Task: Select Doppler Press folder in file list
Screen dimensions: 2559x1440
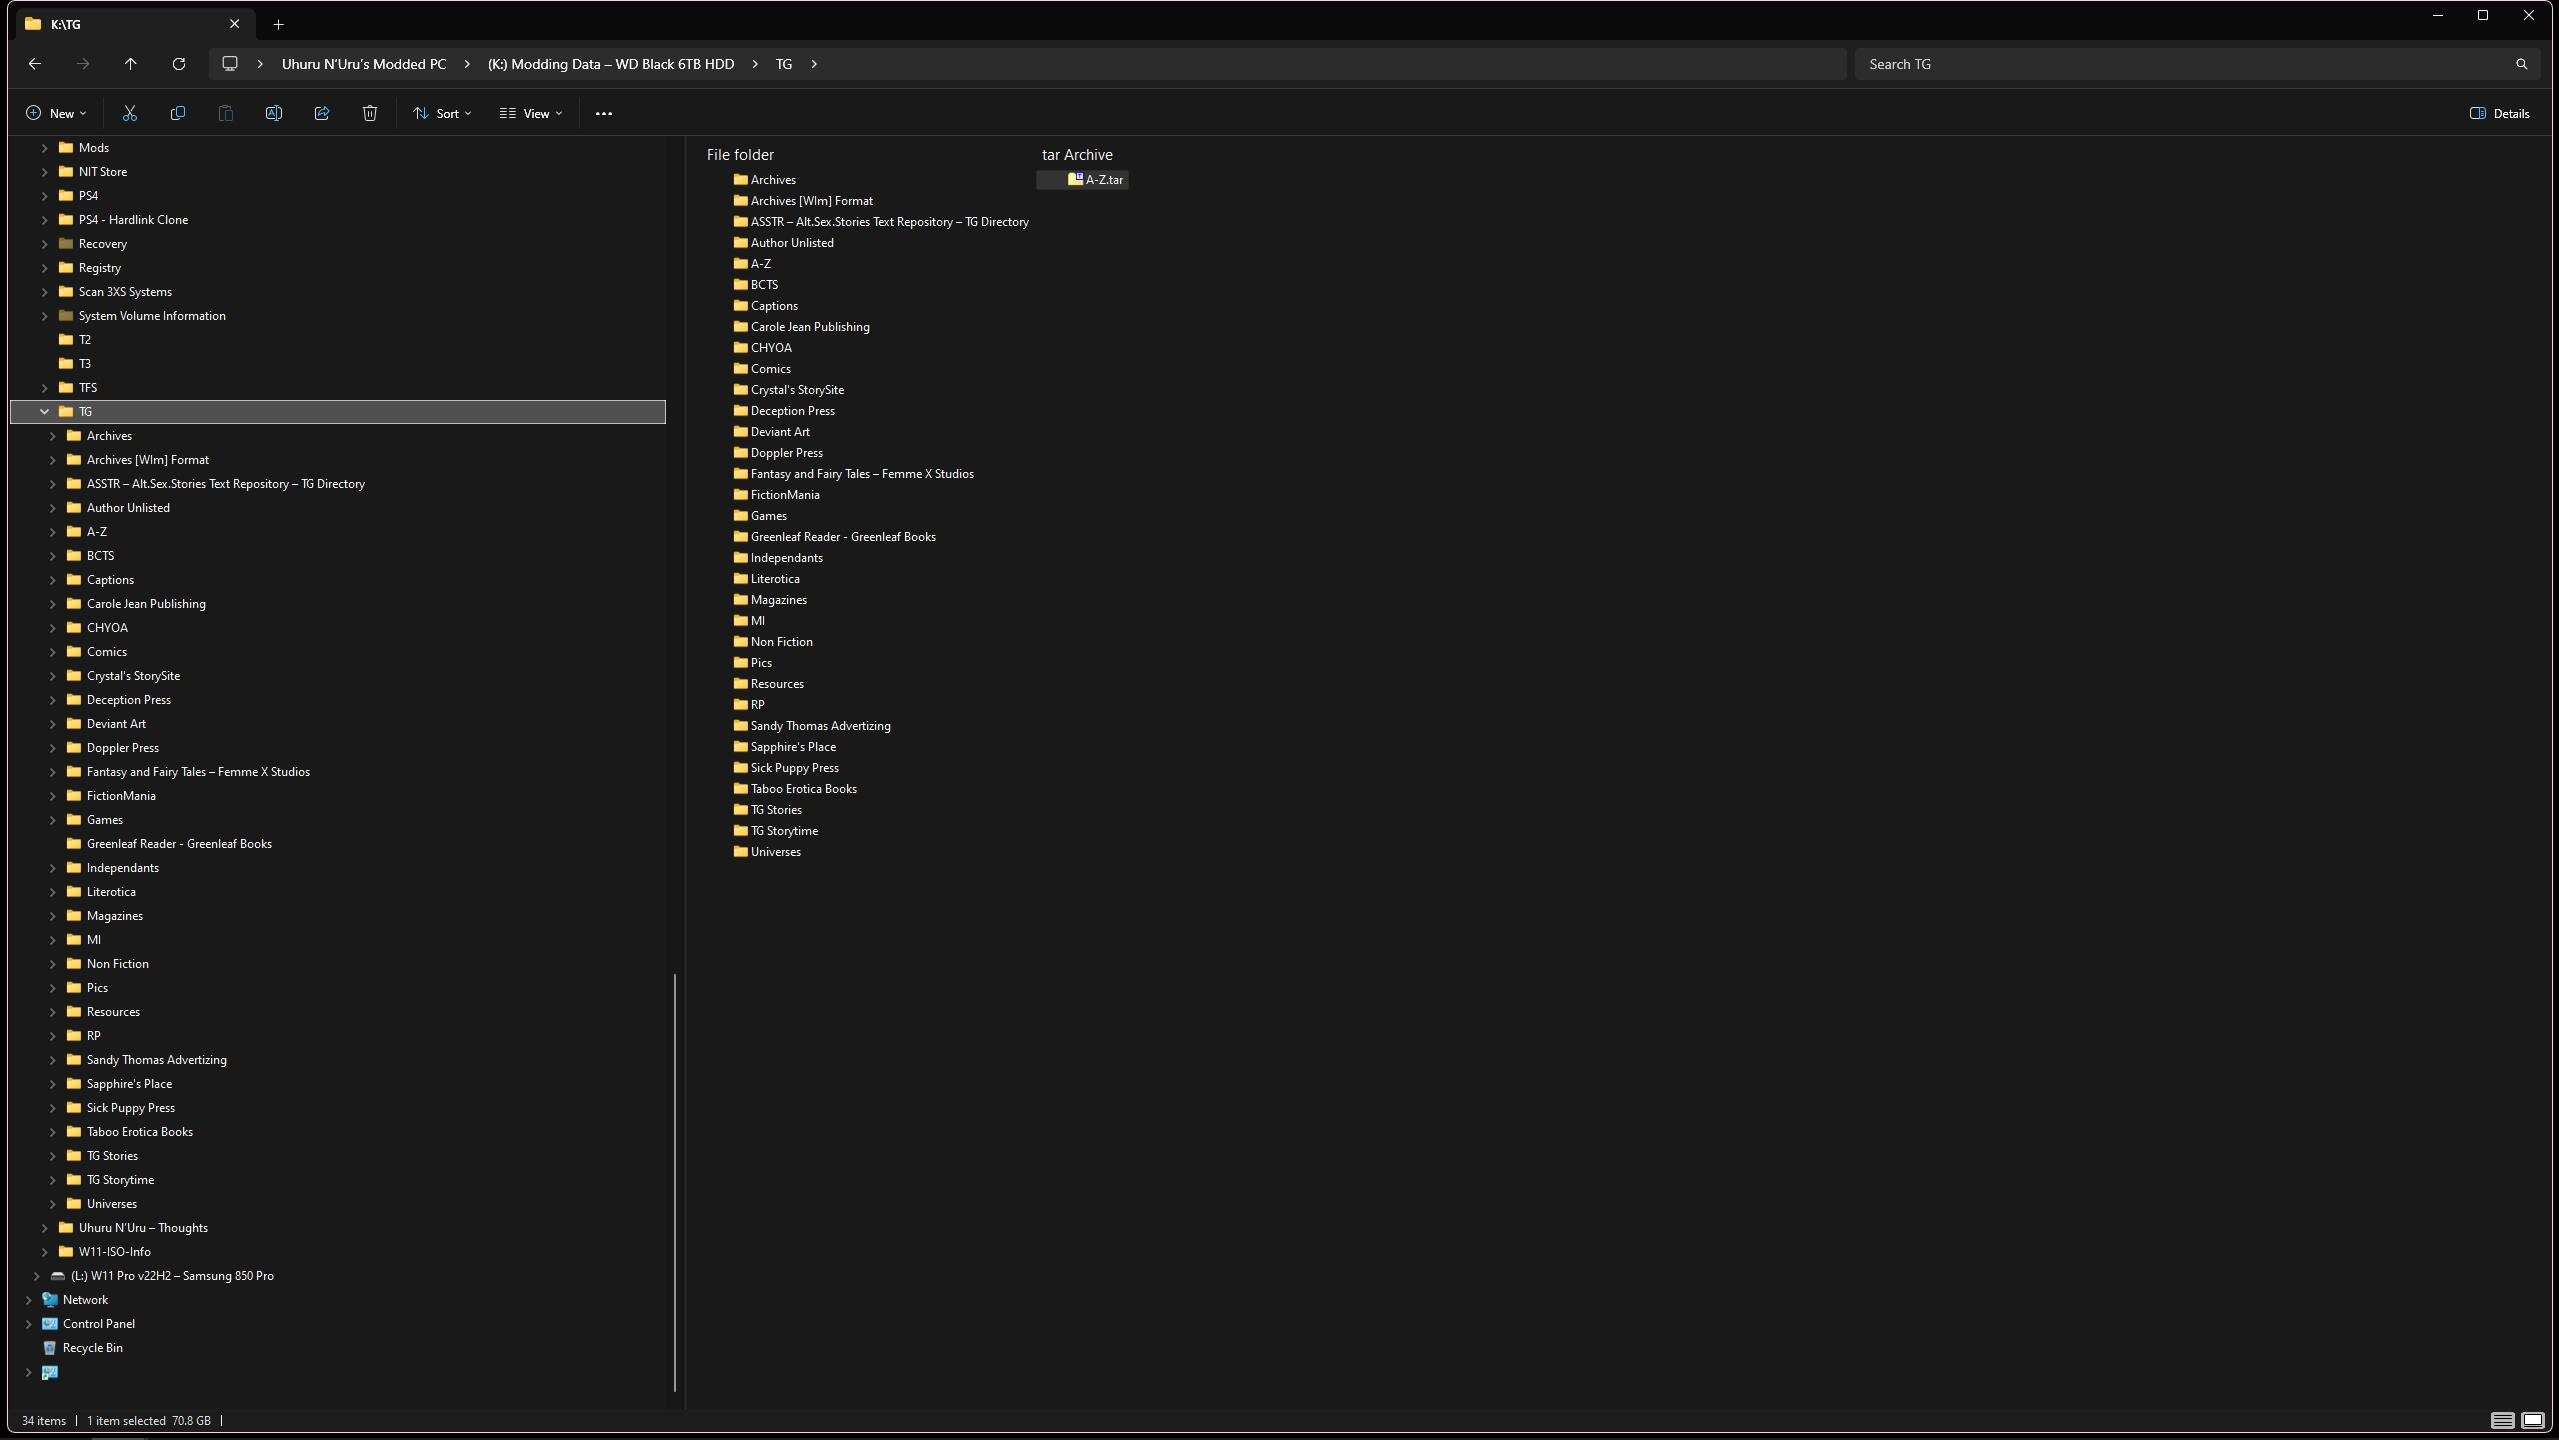Action: (786, 453)
